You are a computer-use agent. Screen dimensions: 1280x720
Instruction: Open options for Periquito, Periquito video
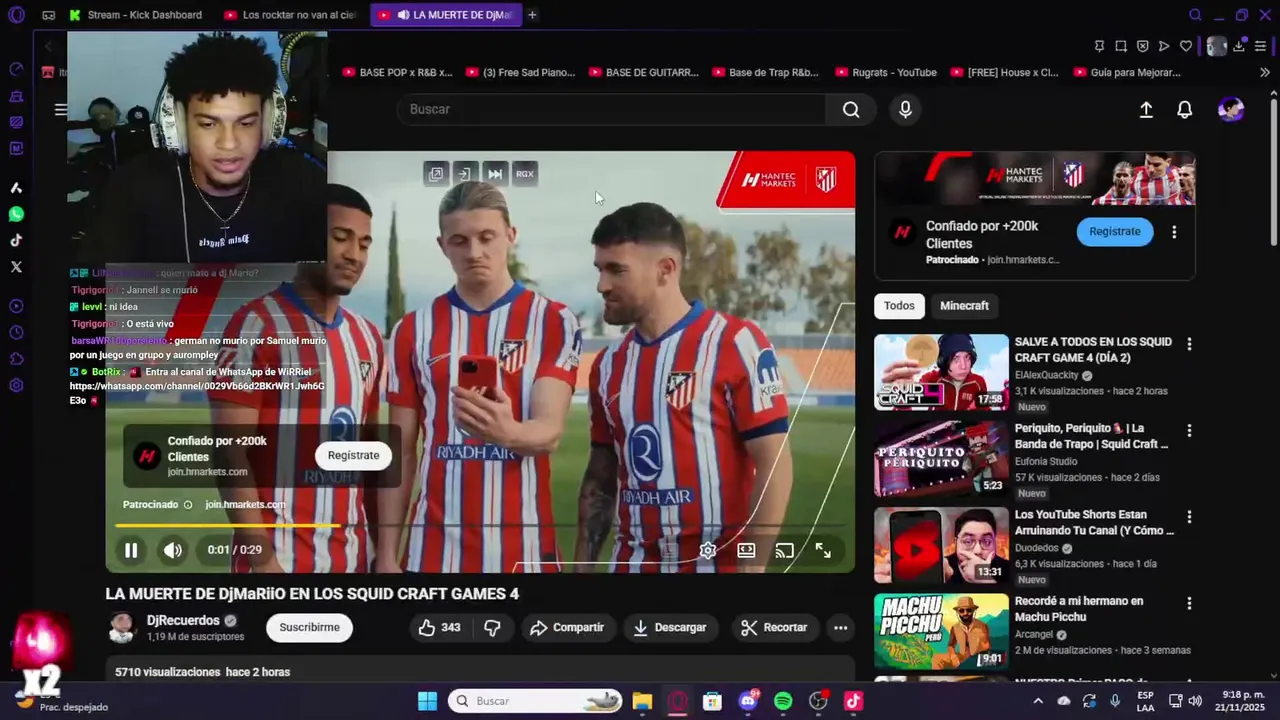[1189, 431]
